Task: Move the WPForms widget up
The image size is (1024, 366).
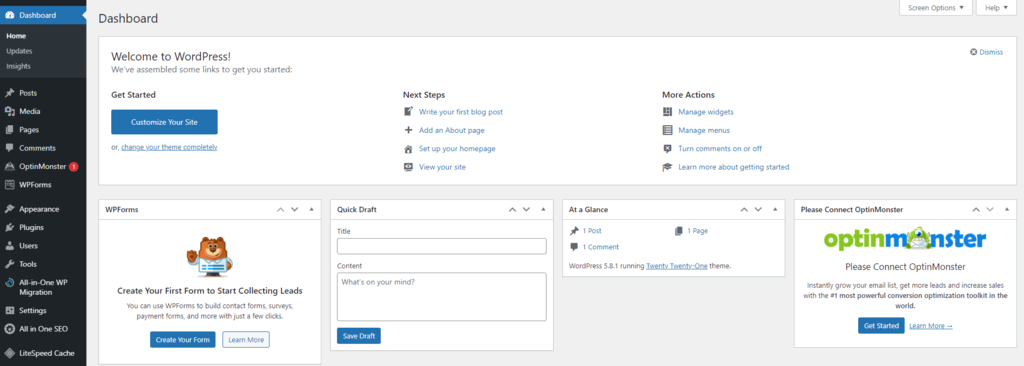Action: point(281,209)
